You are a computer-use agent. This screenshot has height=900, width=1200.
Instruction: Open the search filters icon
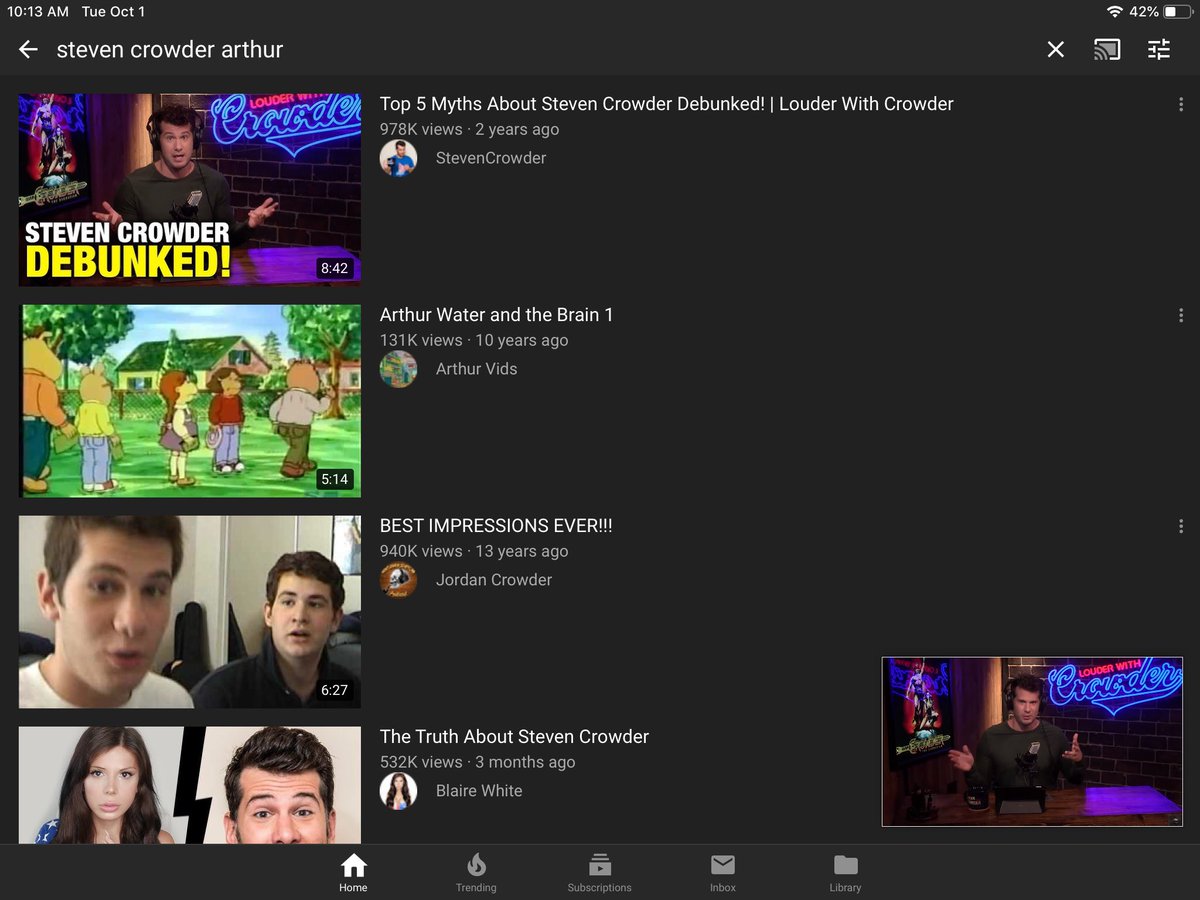pos(1159,49)
